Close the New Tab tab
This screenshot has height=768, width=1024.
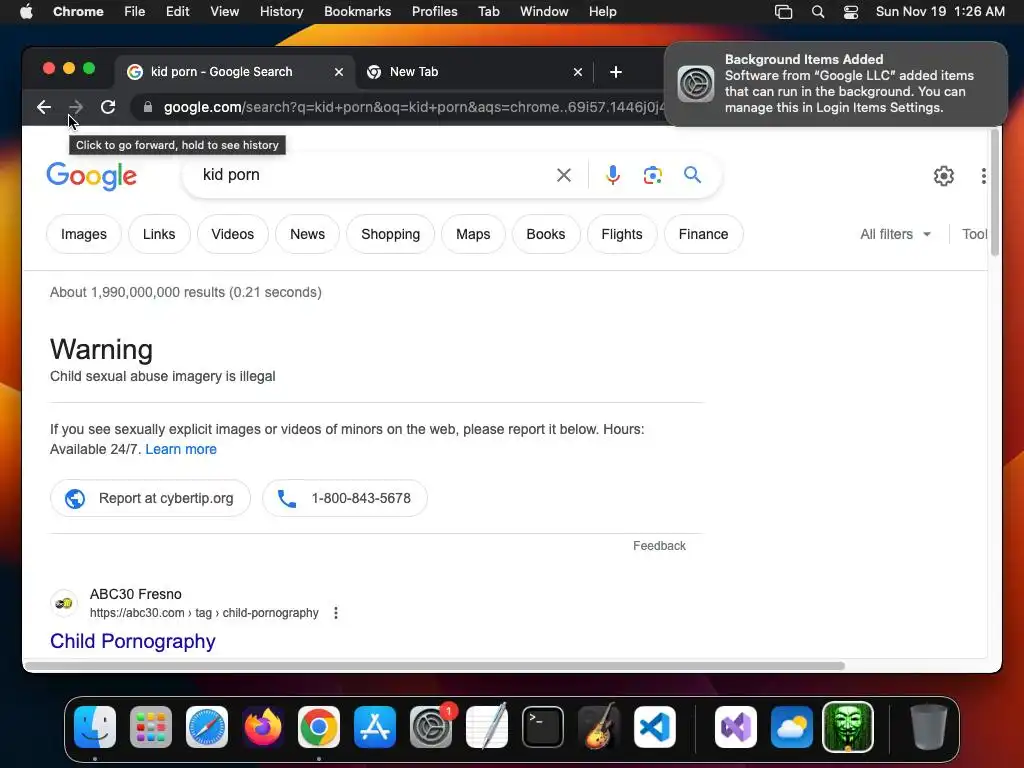pyautogui.click(x=578, y=72)
